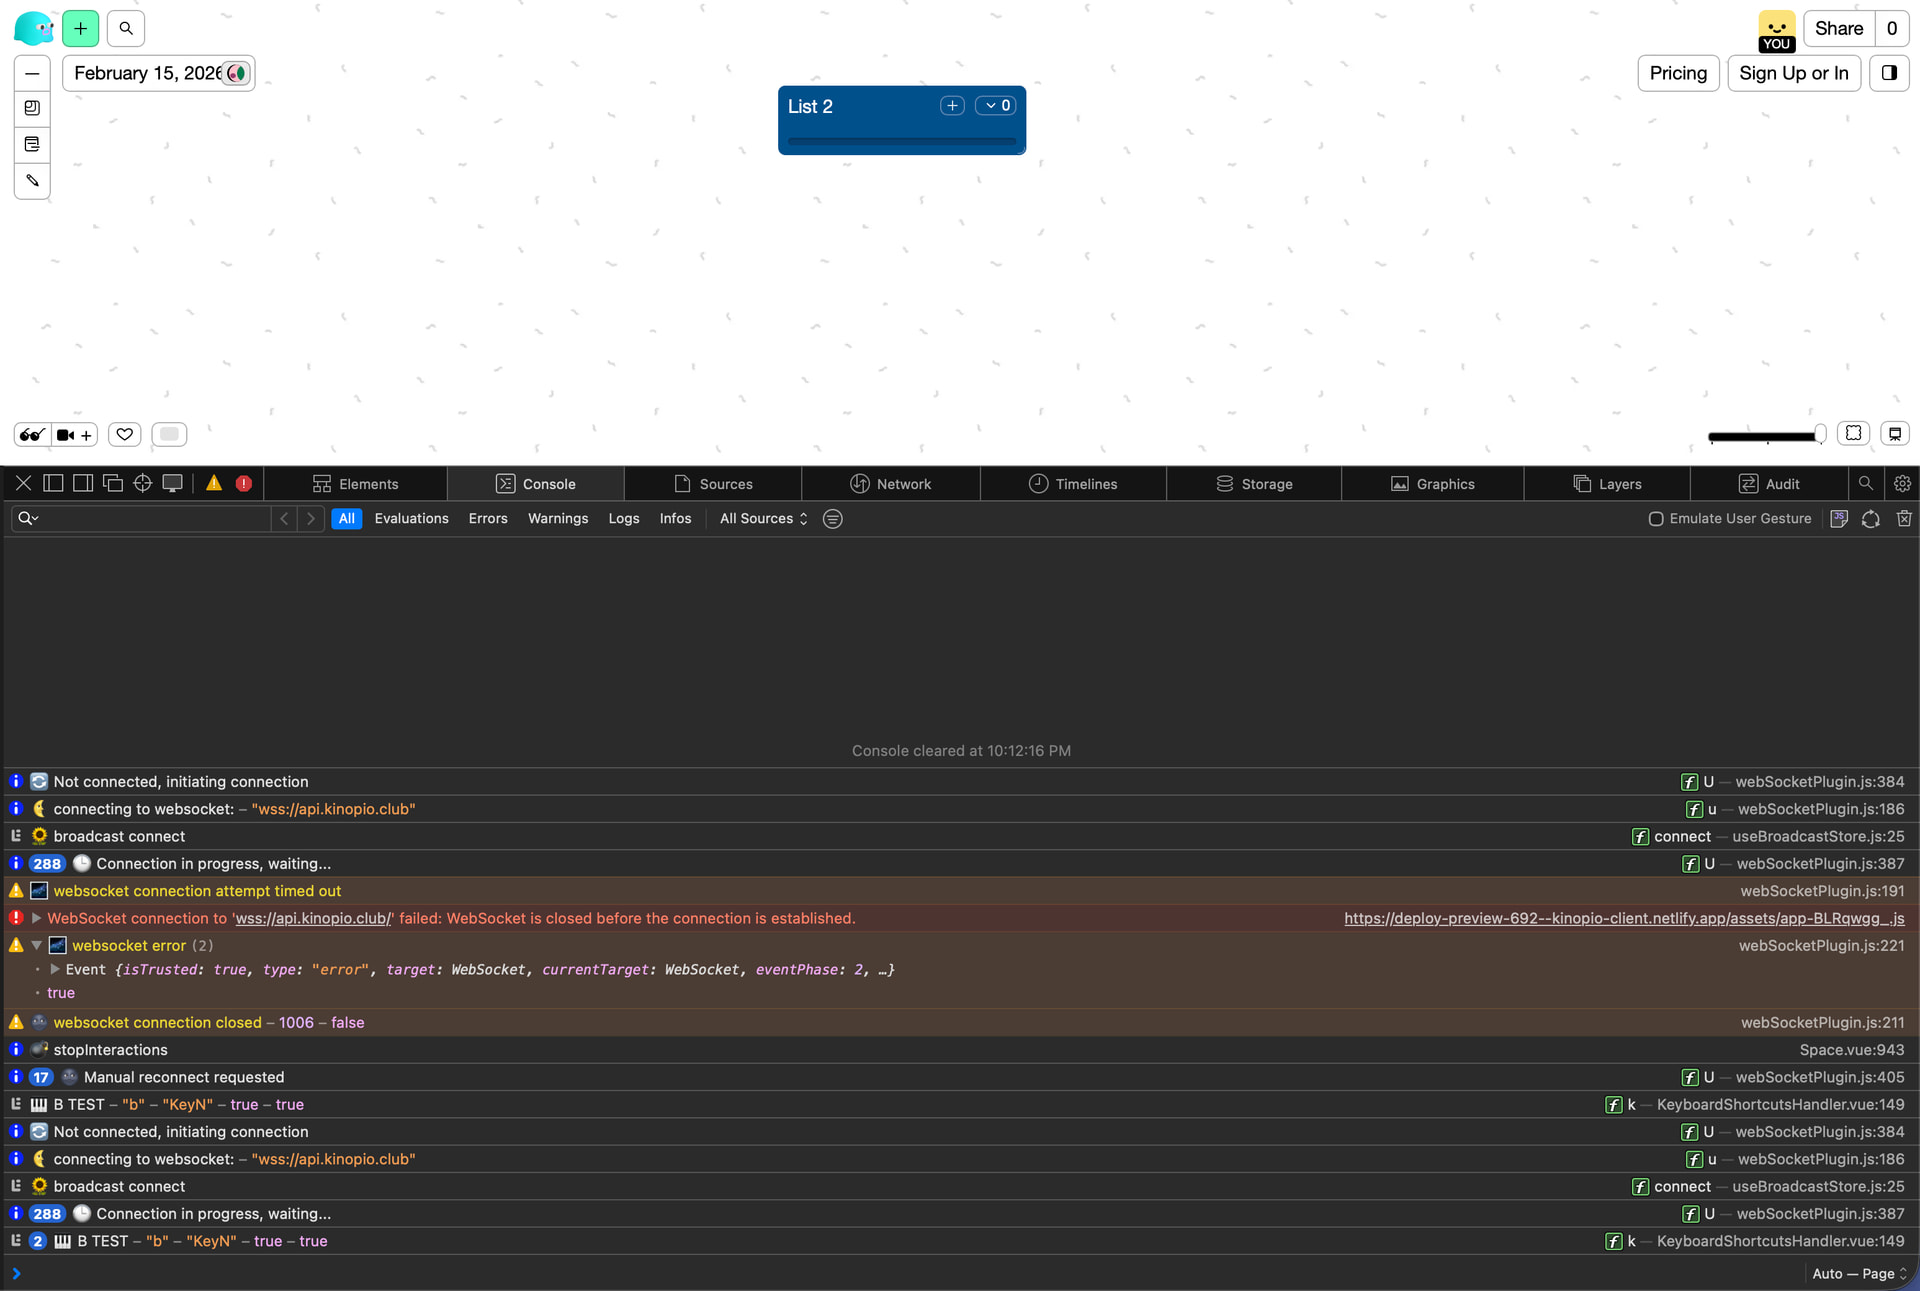Screen dimensions: 1920x1291
Task: Click the Sign Up or In button
Action: 1793,73
